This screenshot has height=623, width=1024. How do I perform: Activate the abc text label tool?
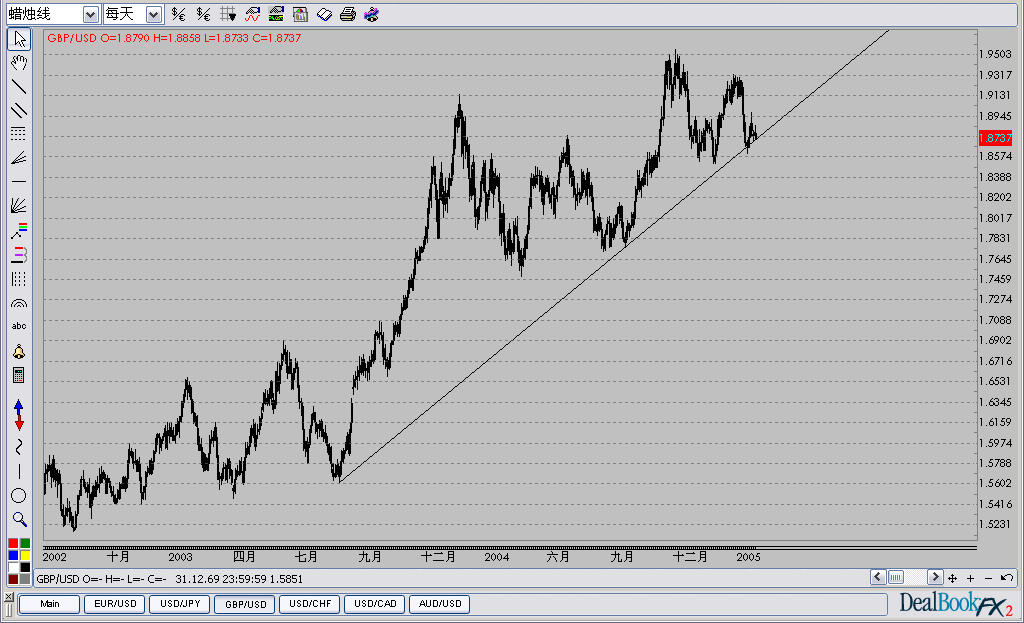coord(19,326)
